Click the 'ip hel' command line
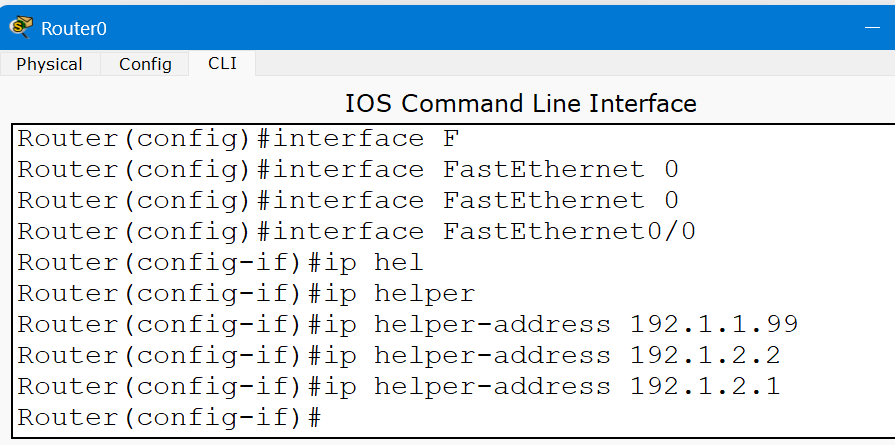Screen dimensions: 895x445 point(220,263)
